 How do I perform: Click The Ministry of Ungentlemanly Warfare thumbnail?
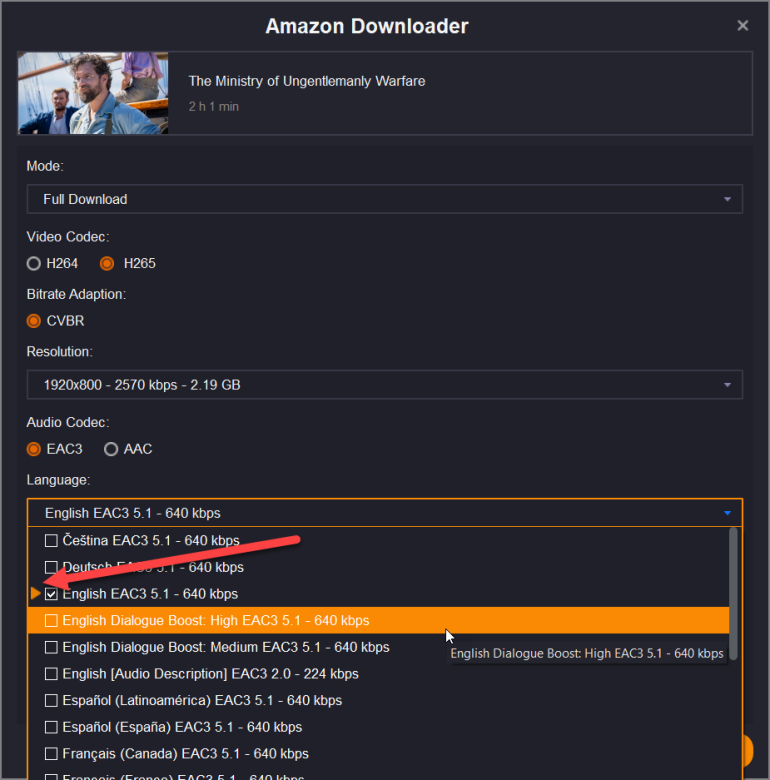[93, 93]
